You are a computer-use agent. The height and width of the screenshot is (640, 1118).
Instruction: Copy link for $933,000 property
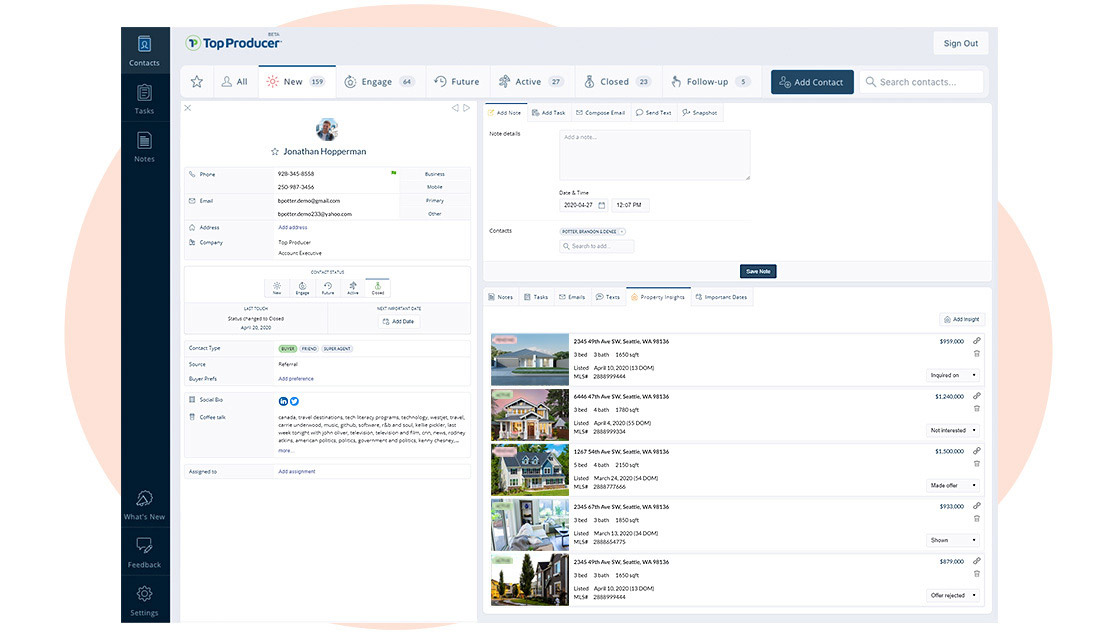tap(977, 505)
